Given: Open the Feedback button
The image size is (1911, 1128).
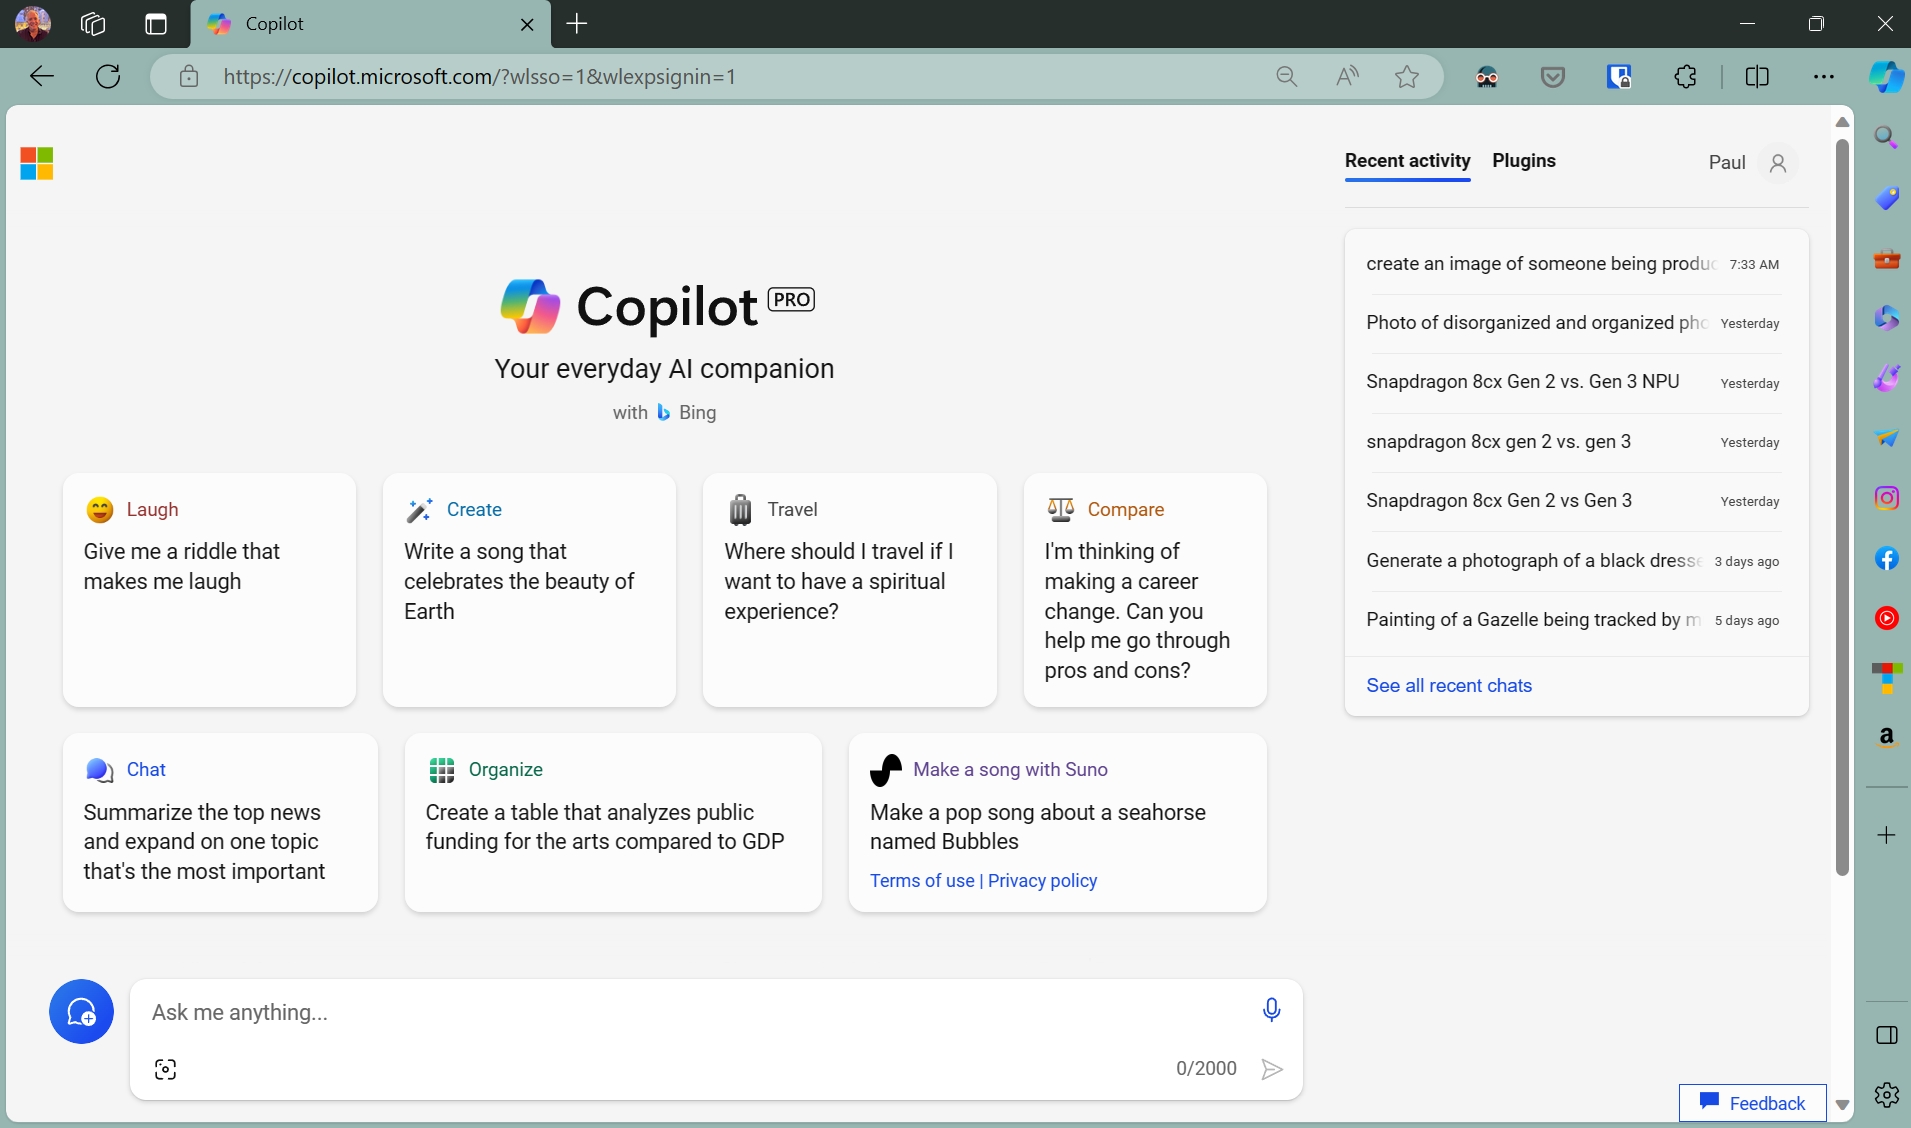Looking at the screenshot, I should 1752,1103.
